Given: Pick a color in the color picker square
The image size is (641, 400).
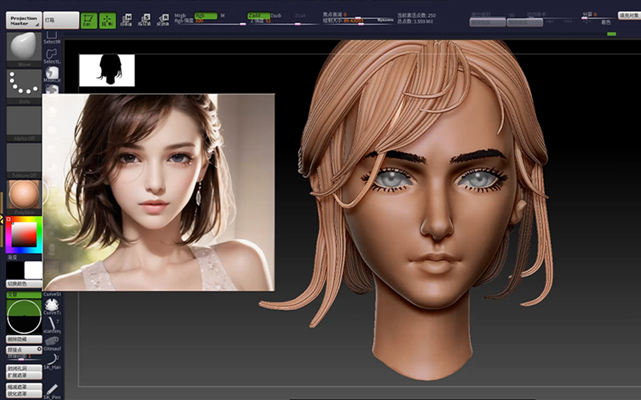Looking at the screenshot, I should click(24, 235).
